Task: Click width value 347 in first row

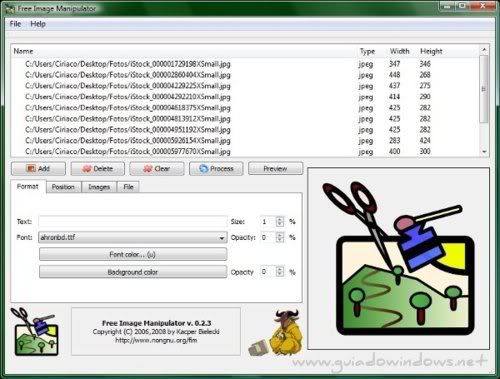Action: tap(394, 63)
